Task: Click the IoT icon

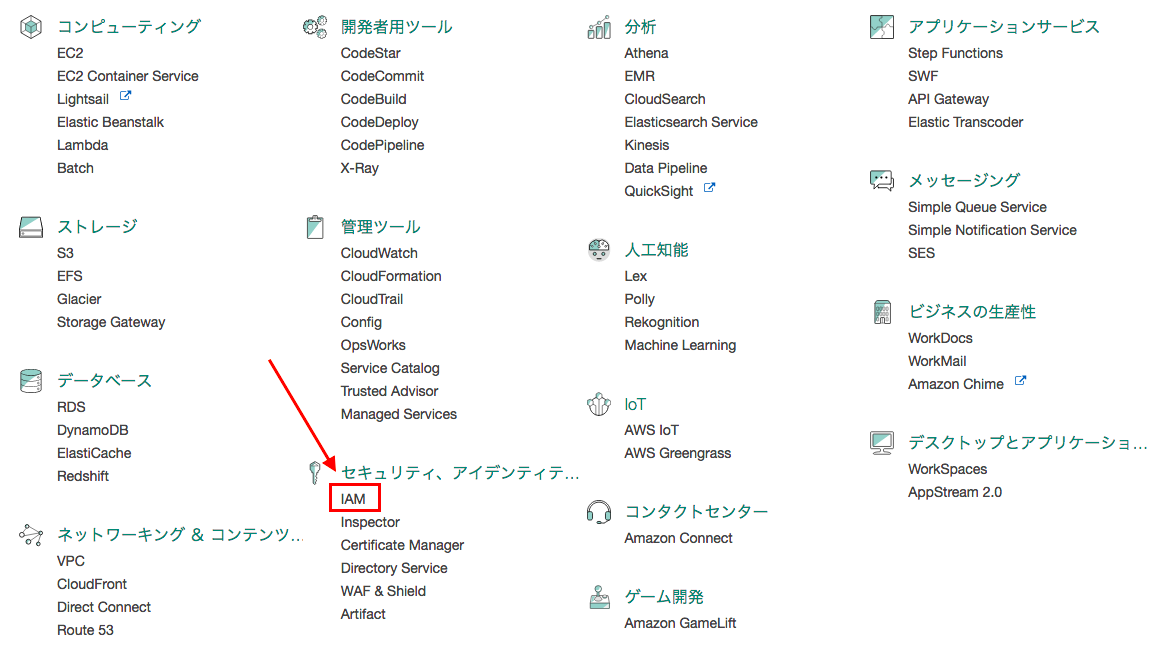Action: [x=598, y=403]
